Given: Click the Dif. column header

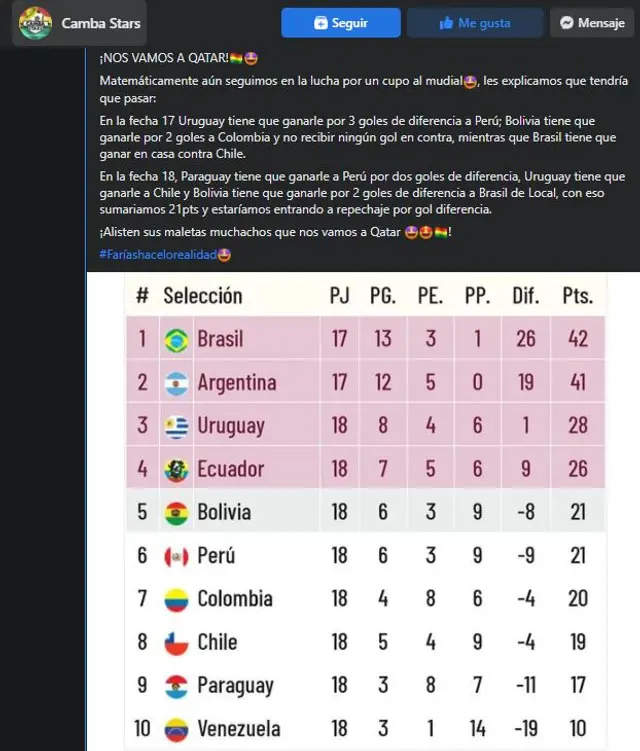Looking at the screenshot, I should pos(526,295).
